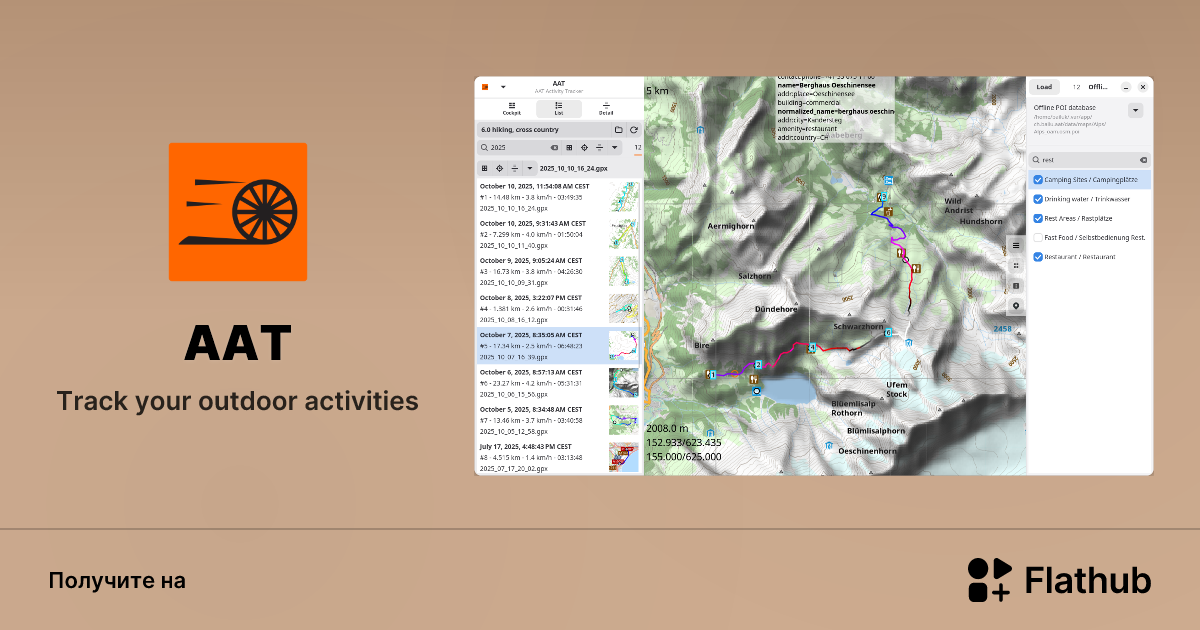Open the app menu arrow beside AAT logo
Screen dimensions: 1200x630
click(x=503, y=87)
